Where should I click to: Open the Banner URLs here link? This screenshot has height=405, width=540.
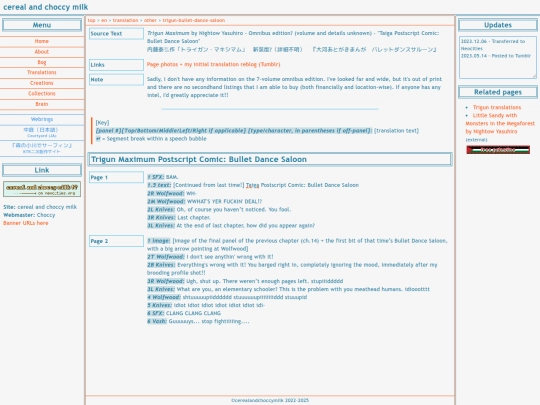point(26,223)
